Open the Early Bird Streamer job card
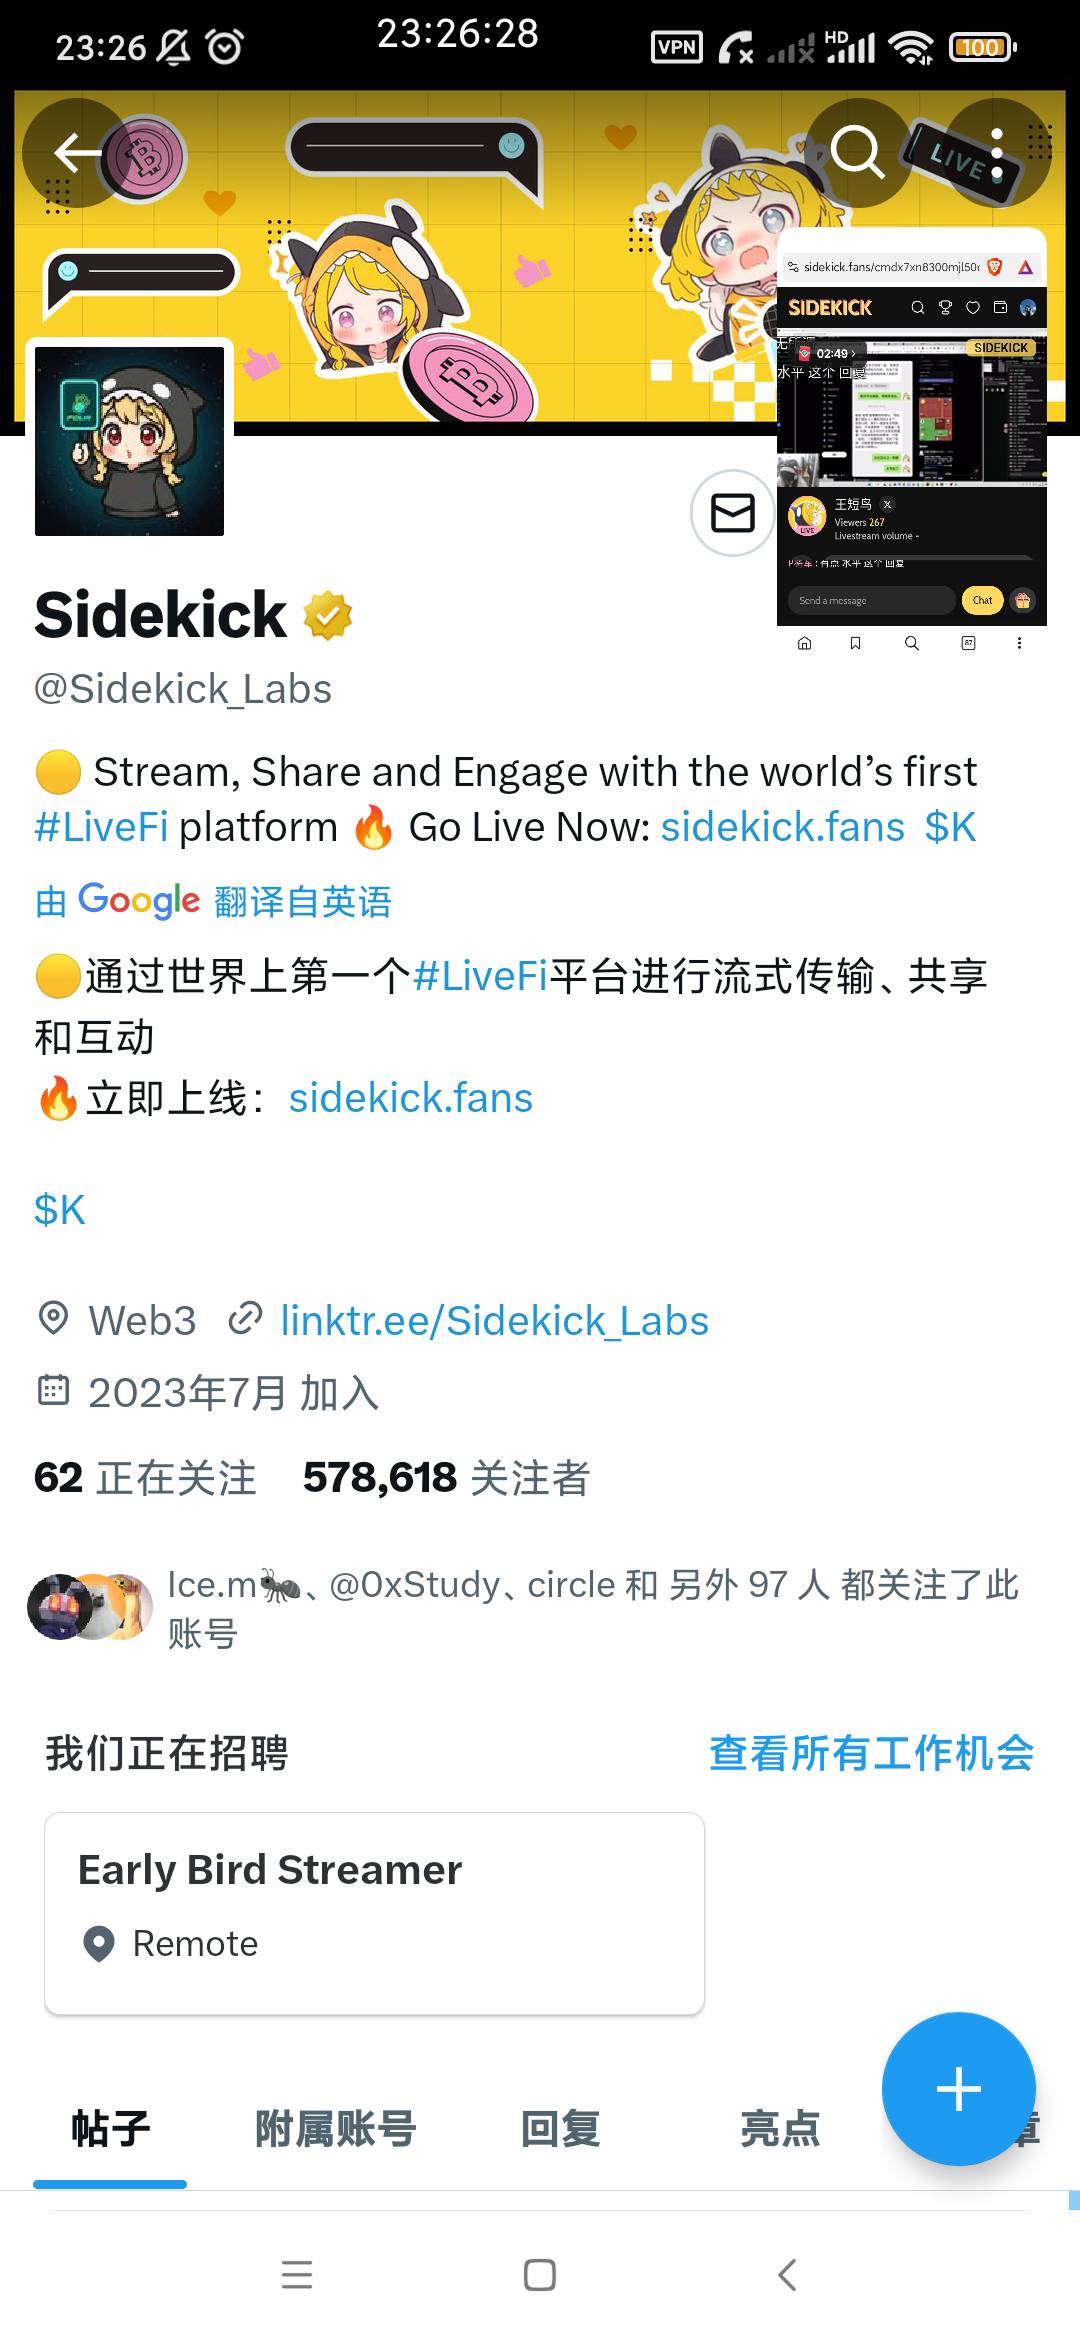The width and height of the screenshot is (1080, 2340). point(374,1913)
